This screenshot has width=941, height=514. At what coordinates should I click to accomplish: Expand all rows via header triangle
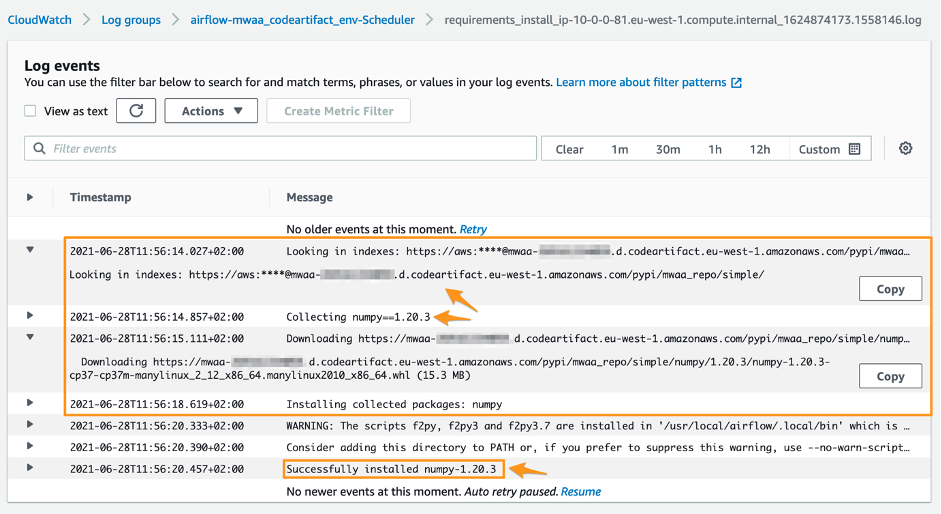coord(29,197)
